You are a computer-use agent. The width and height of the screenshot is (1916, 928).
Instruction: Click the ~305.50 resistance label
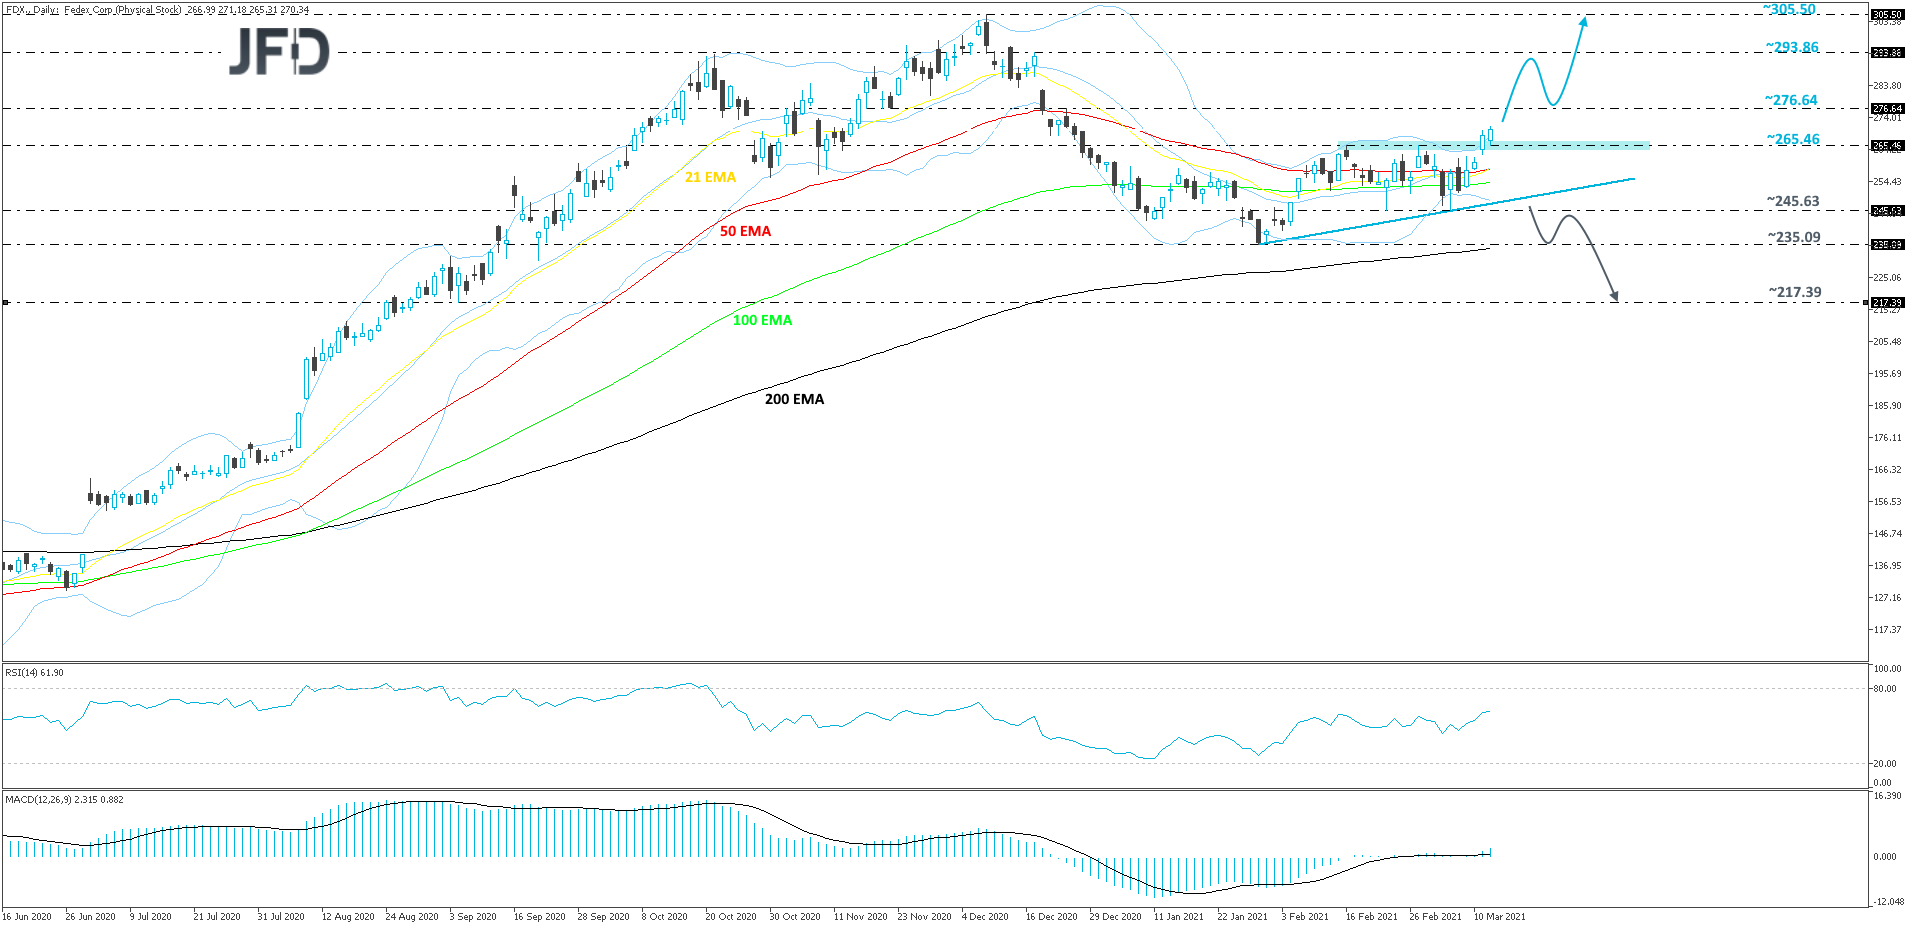(1789, 9)
